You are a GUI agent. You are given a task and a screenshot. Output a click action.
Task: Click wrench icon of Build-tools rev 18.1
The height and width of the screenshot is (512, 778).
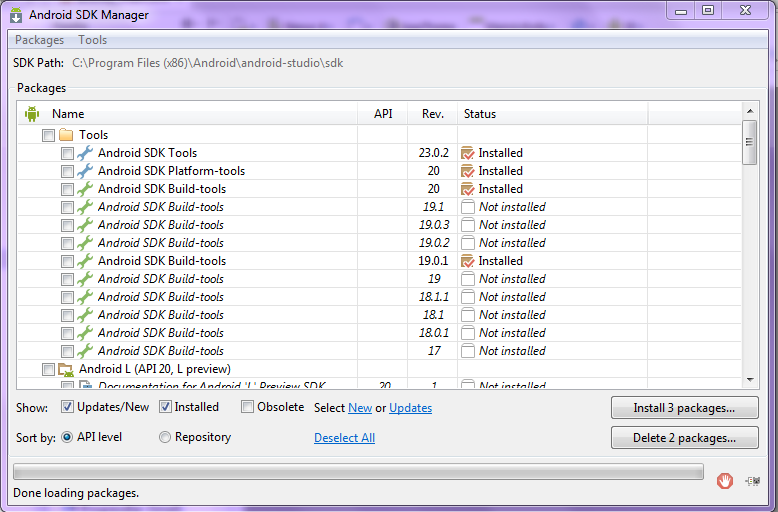click(x=85, y=315)
